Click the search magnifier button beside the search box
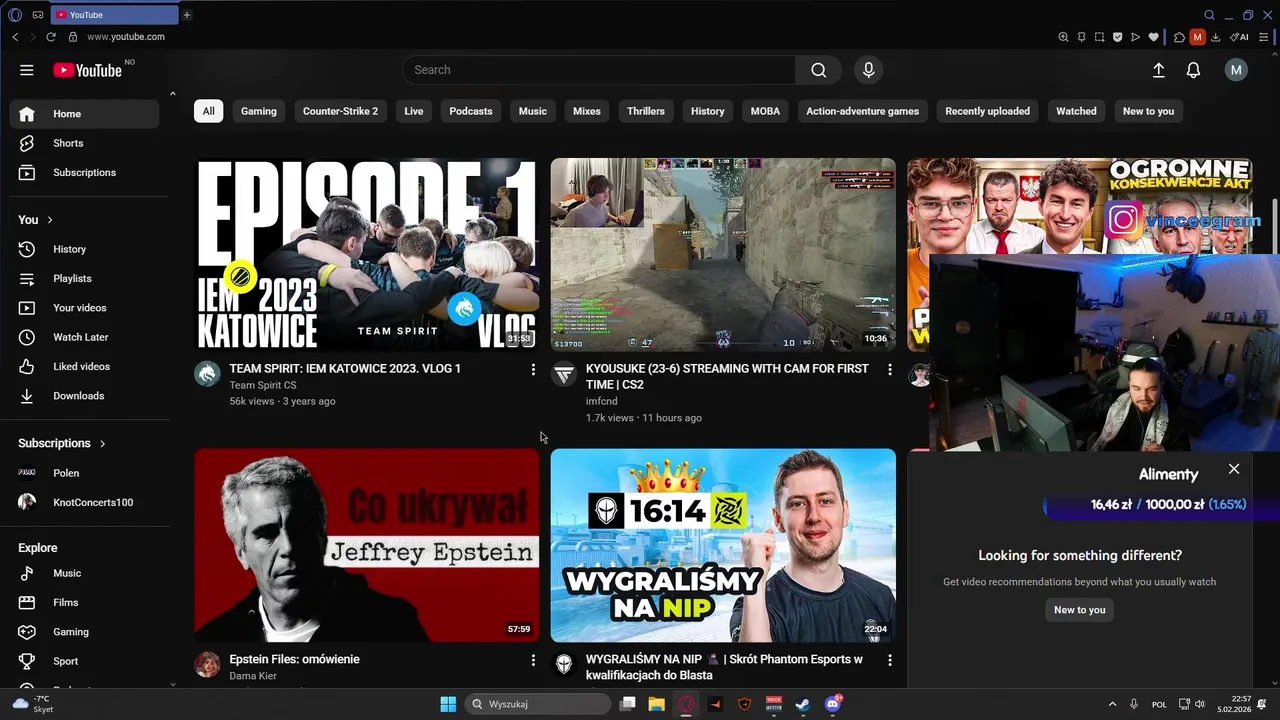Viewport: 1280px width, 720px height. (x=818, y=70)
